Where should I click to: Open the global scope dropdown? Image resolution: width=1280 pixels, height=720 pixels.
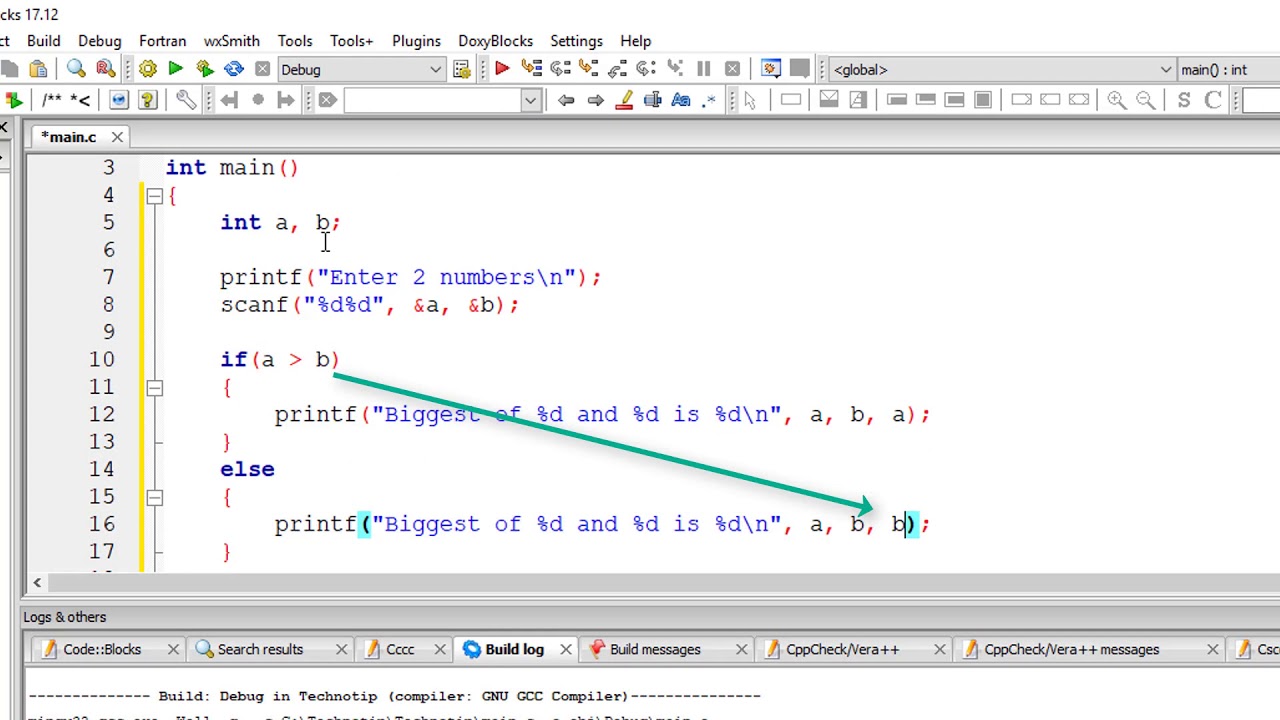(1002, 69)
